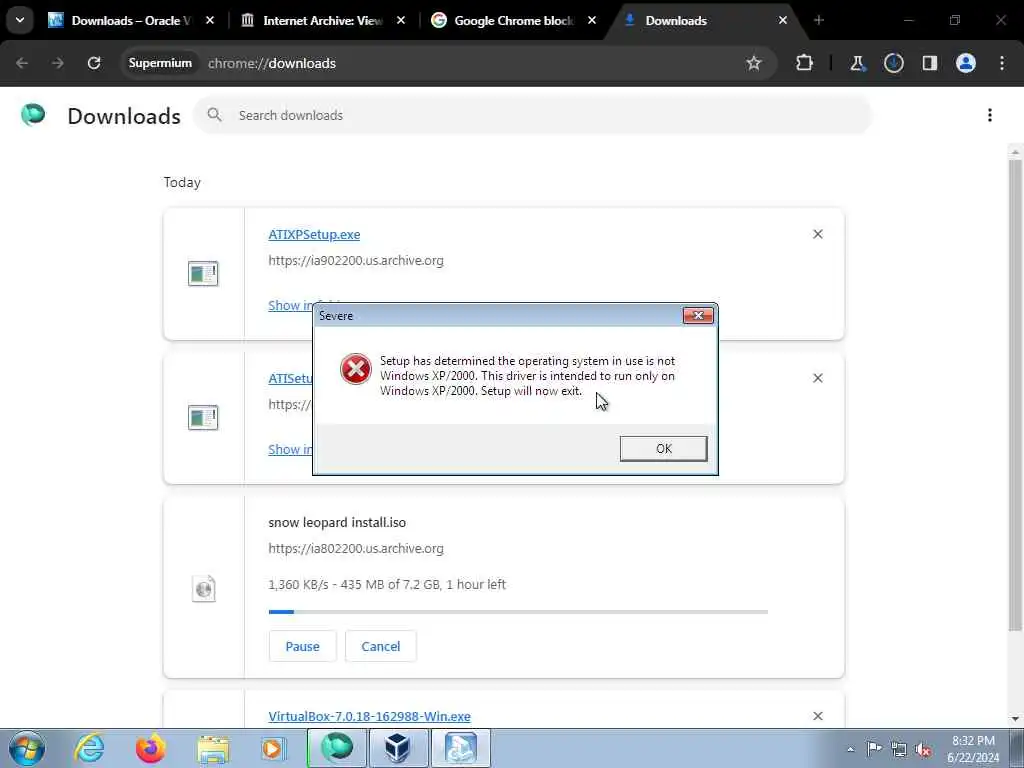
Task: Open the browser three-dot menu
Action: pyautogui.click(x=1002, y=63)
